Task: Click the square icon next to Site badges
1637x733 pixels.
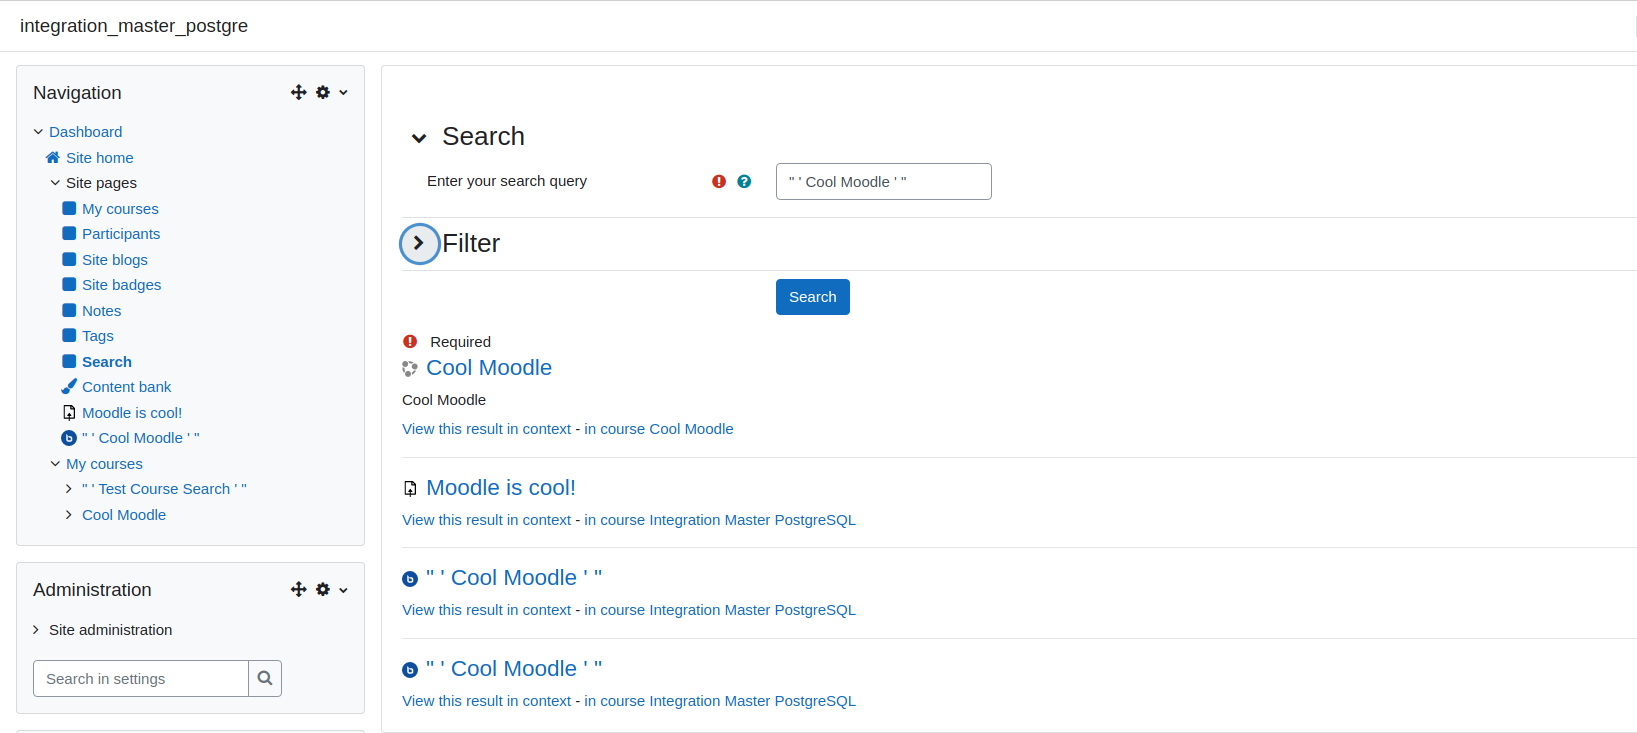Action: click(69, 284)
